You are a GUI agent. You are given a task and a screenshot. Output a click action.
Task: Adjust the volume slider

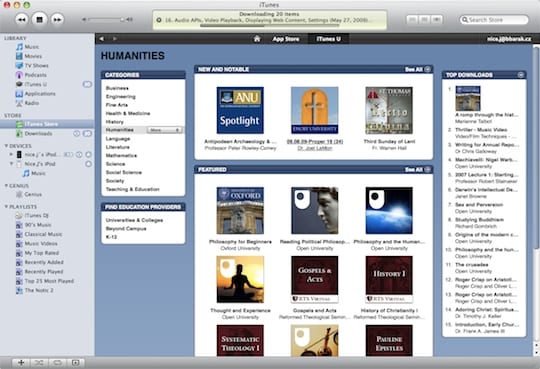[105, 20]
